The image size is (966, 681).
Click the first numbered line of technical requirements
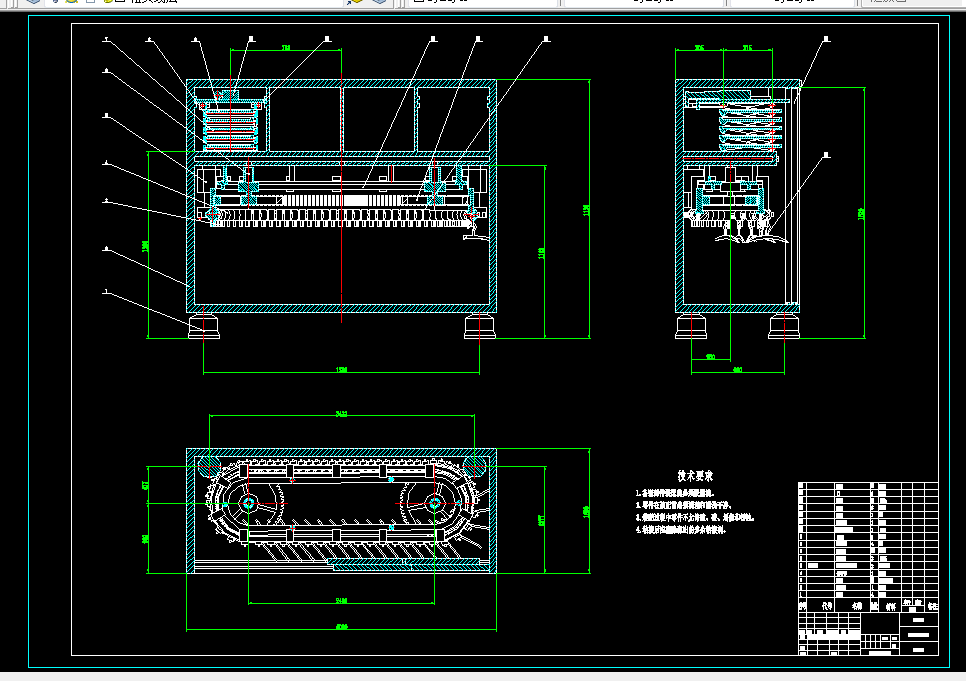pyautogui.click(x=675, y=493)
